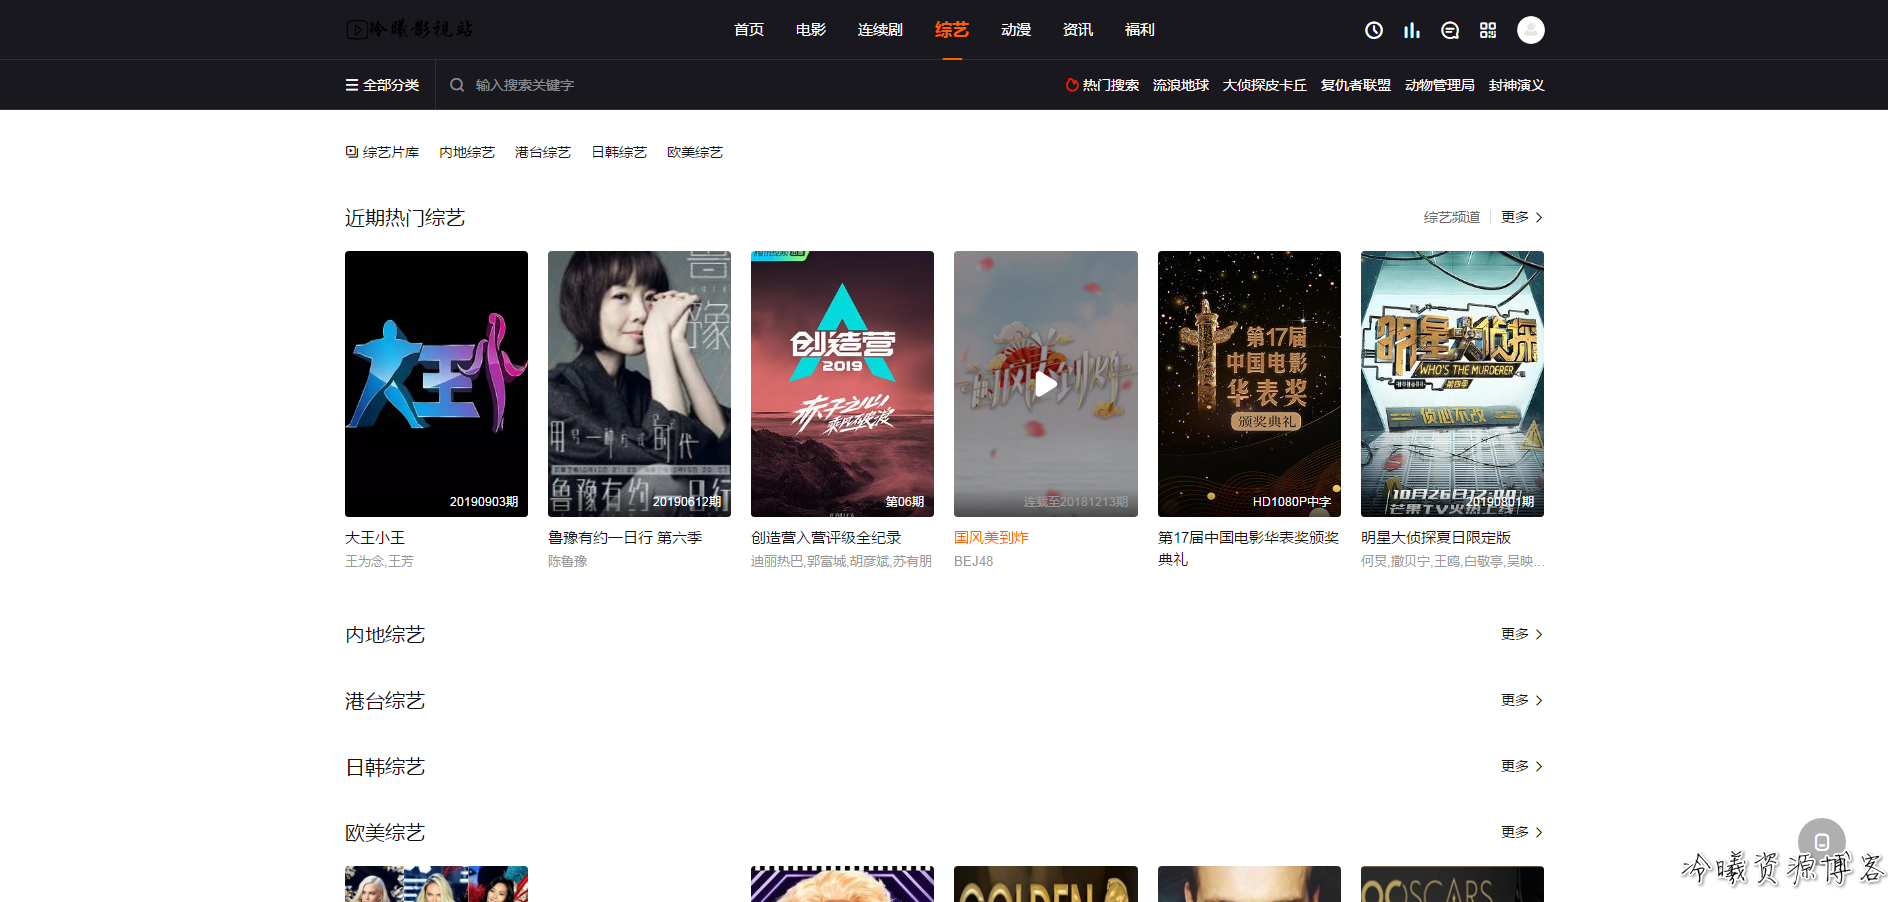Image resolution: width=1888 pixels, height=902 pixels.
Task: Click the 国风美到炸 title link
Action: [x=991, y=538]
